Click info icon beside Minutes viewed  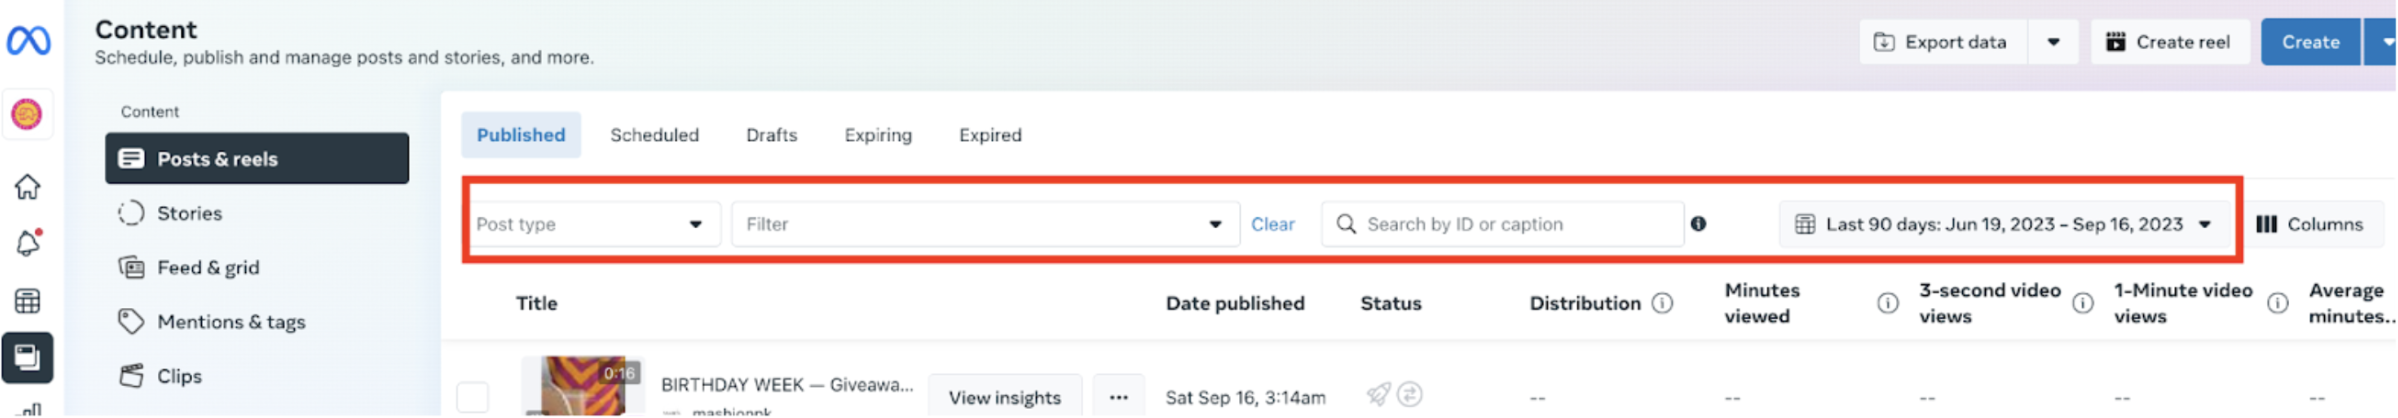[1887, 303]
